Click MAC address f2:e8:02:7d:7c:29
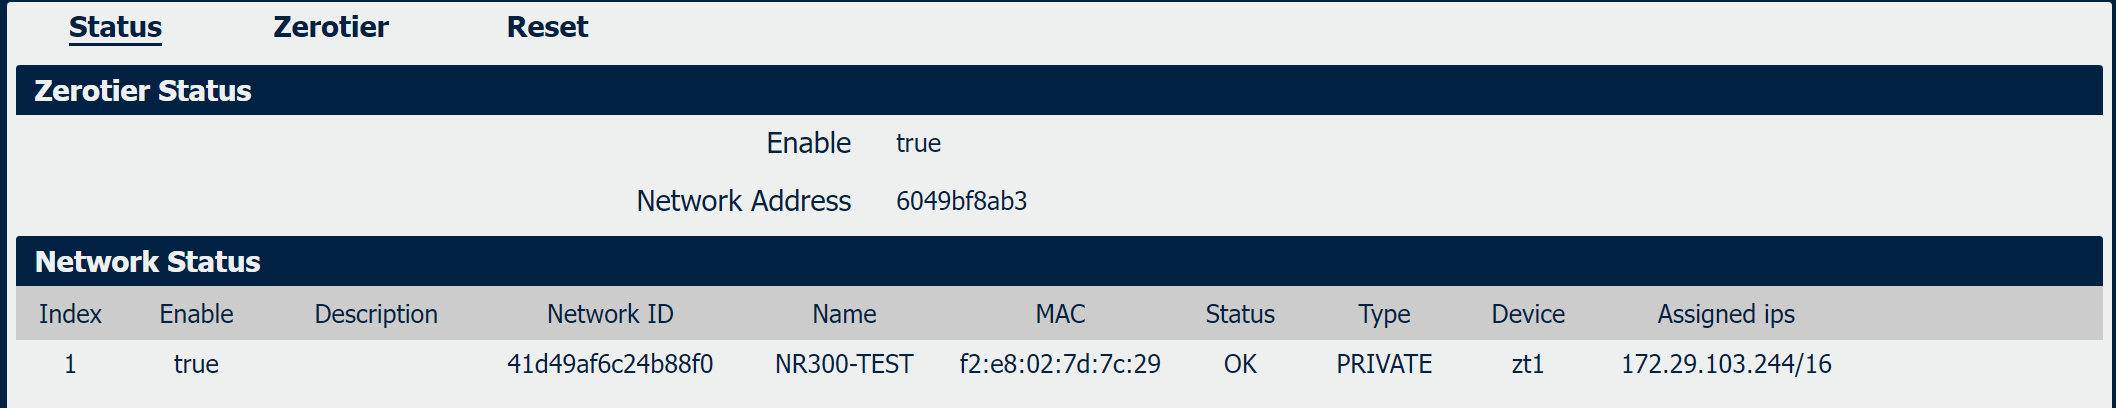The image size is (2116, 408). point(1060,364)
